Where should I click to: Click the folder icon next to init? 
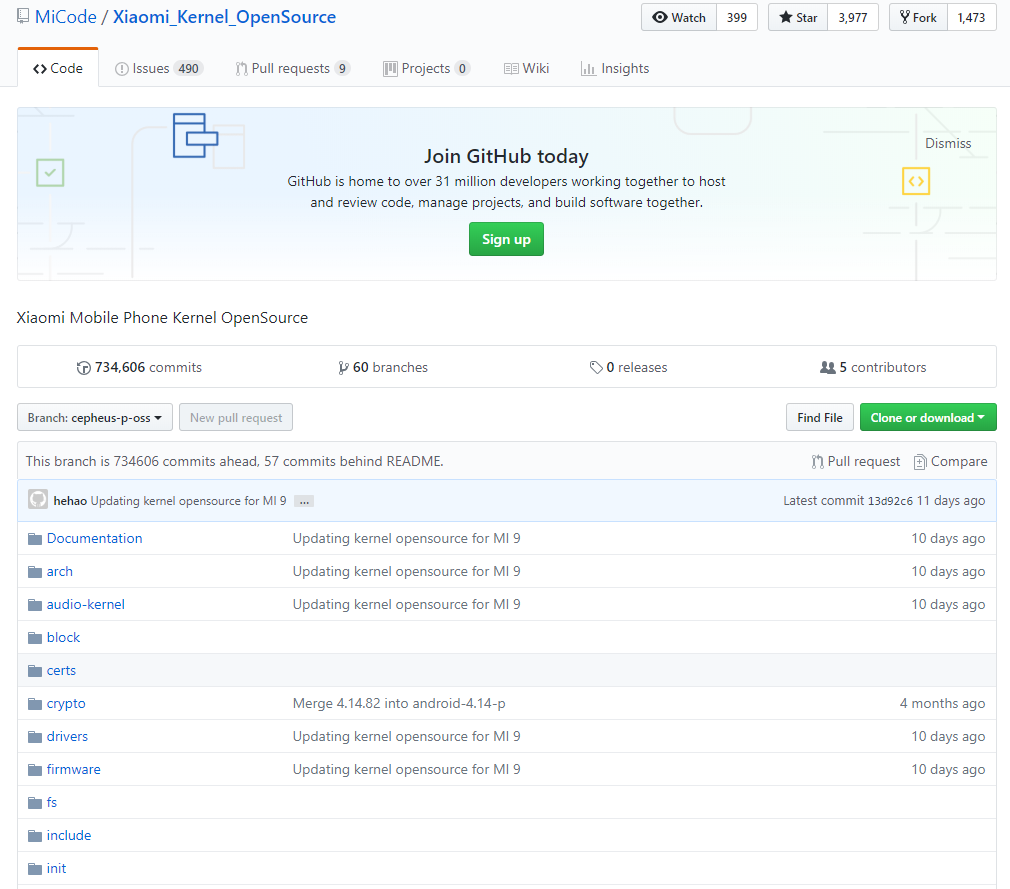tap(35, 869)
